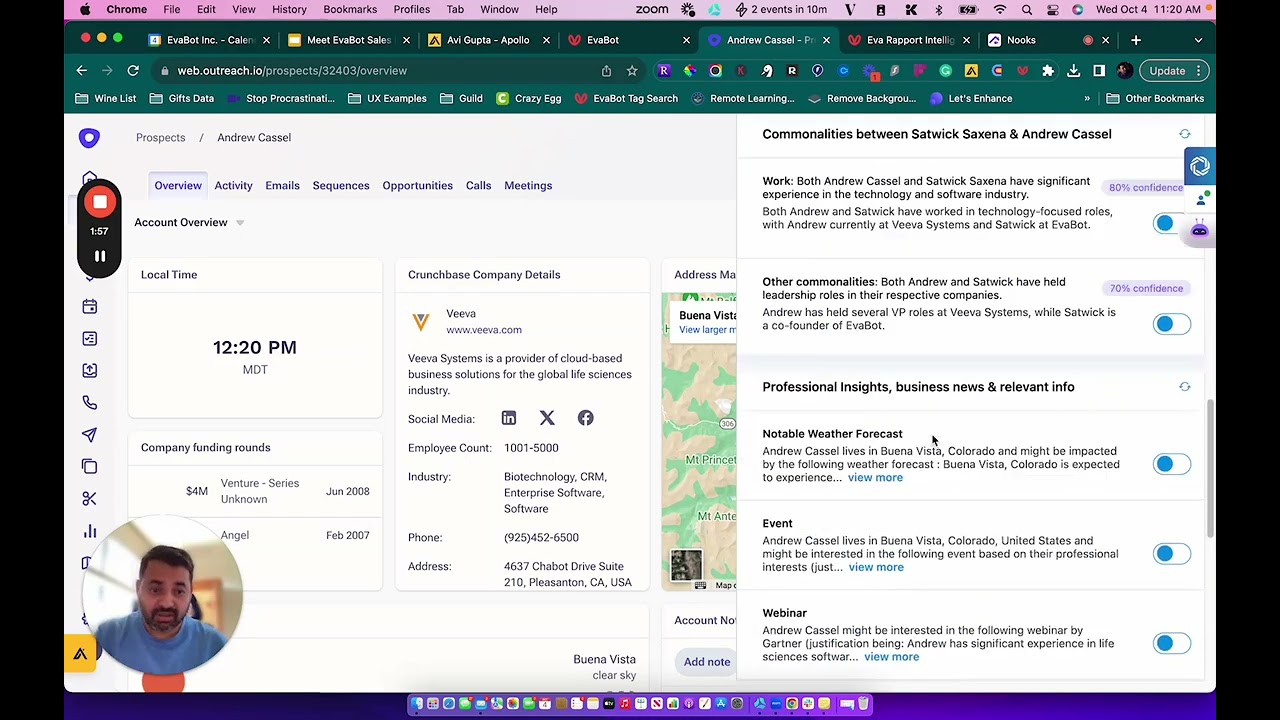Click view more under Notable Weather Forecast
Screen dimensions: 1280x720
pyautogui.click(x=875, y=478)
